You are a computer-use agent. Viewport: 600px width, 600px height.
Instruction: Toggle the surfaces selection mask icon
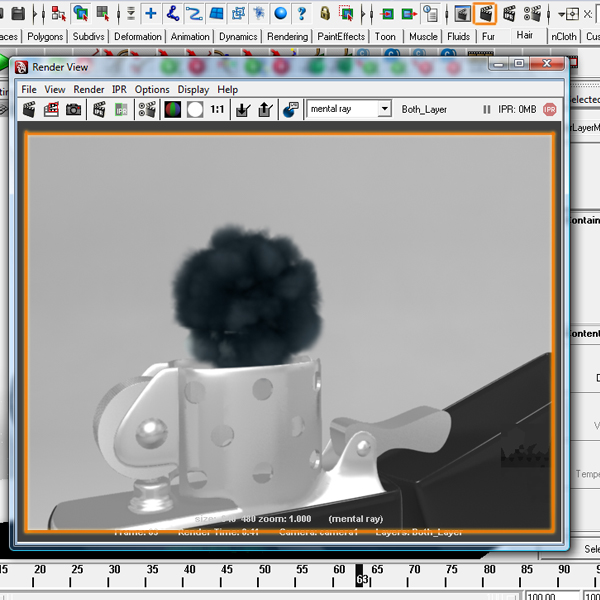tap(216, 14)
